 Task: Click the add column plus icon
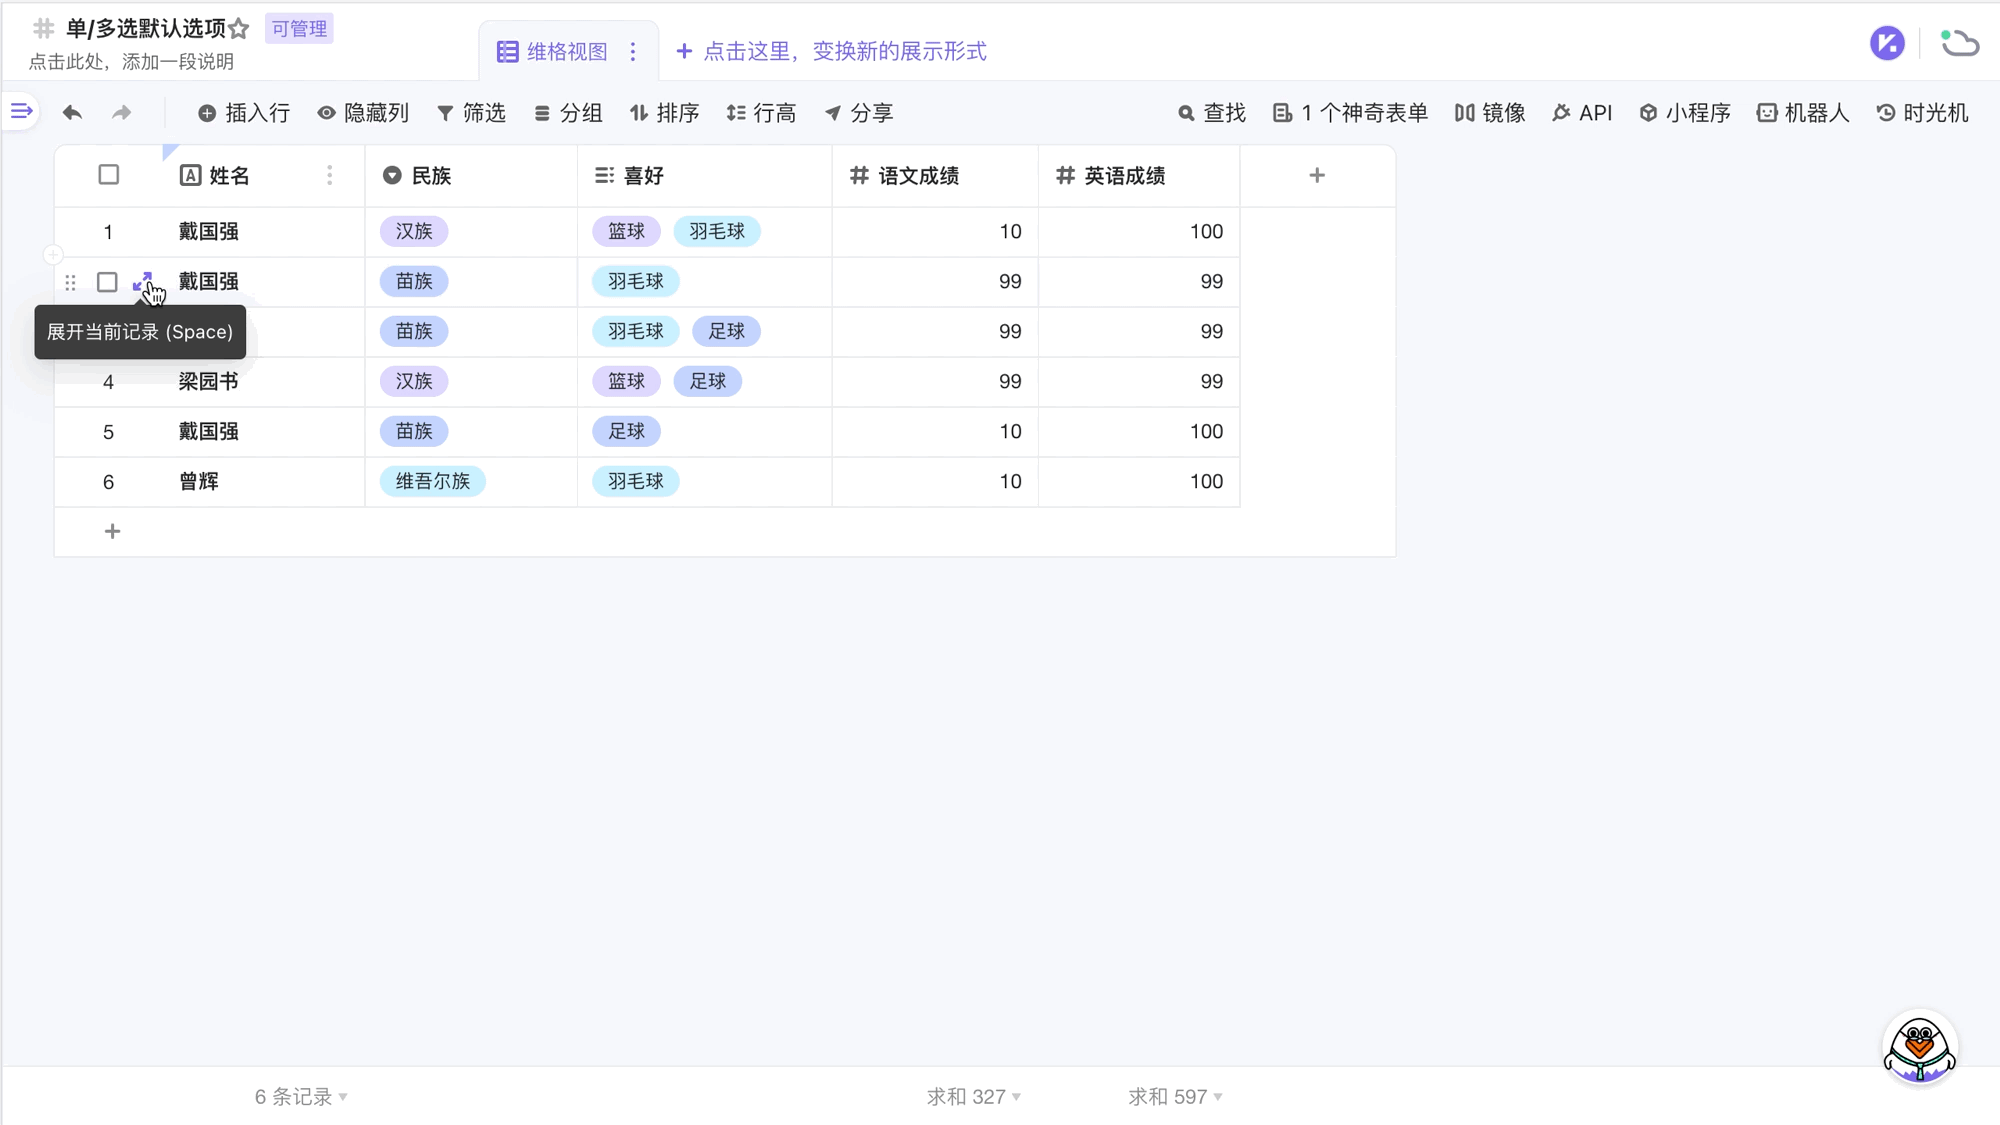[1317, 176]
